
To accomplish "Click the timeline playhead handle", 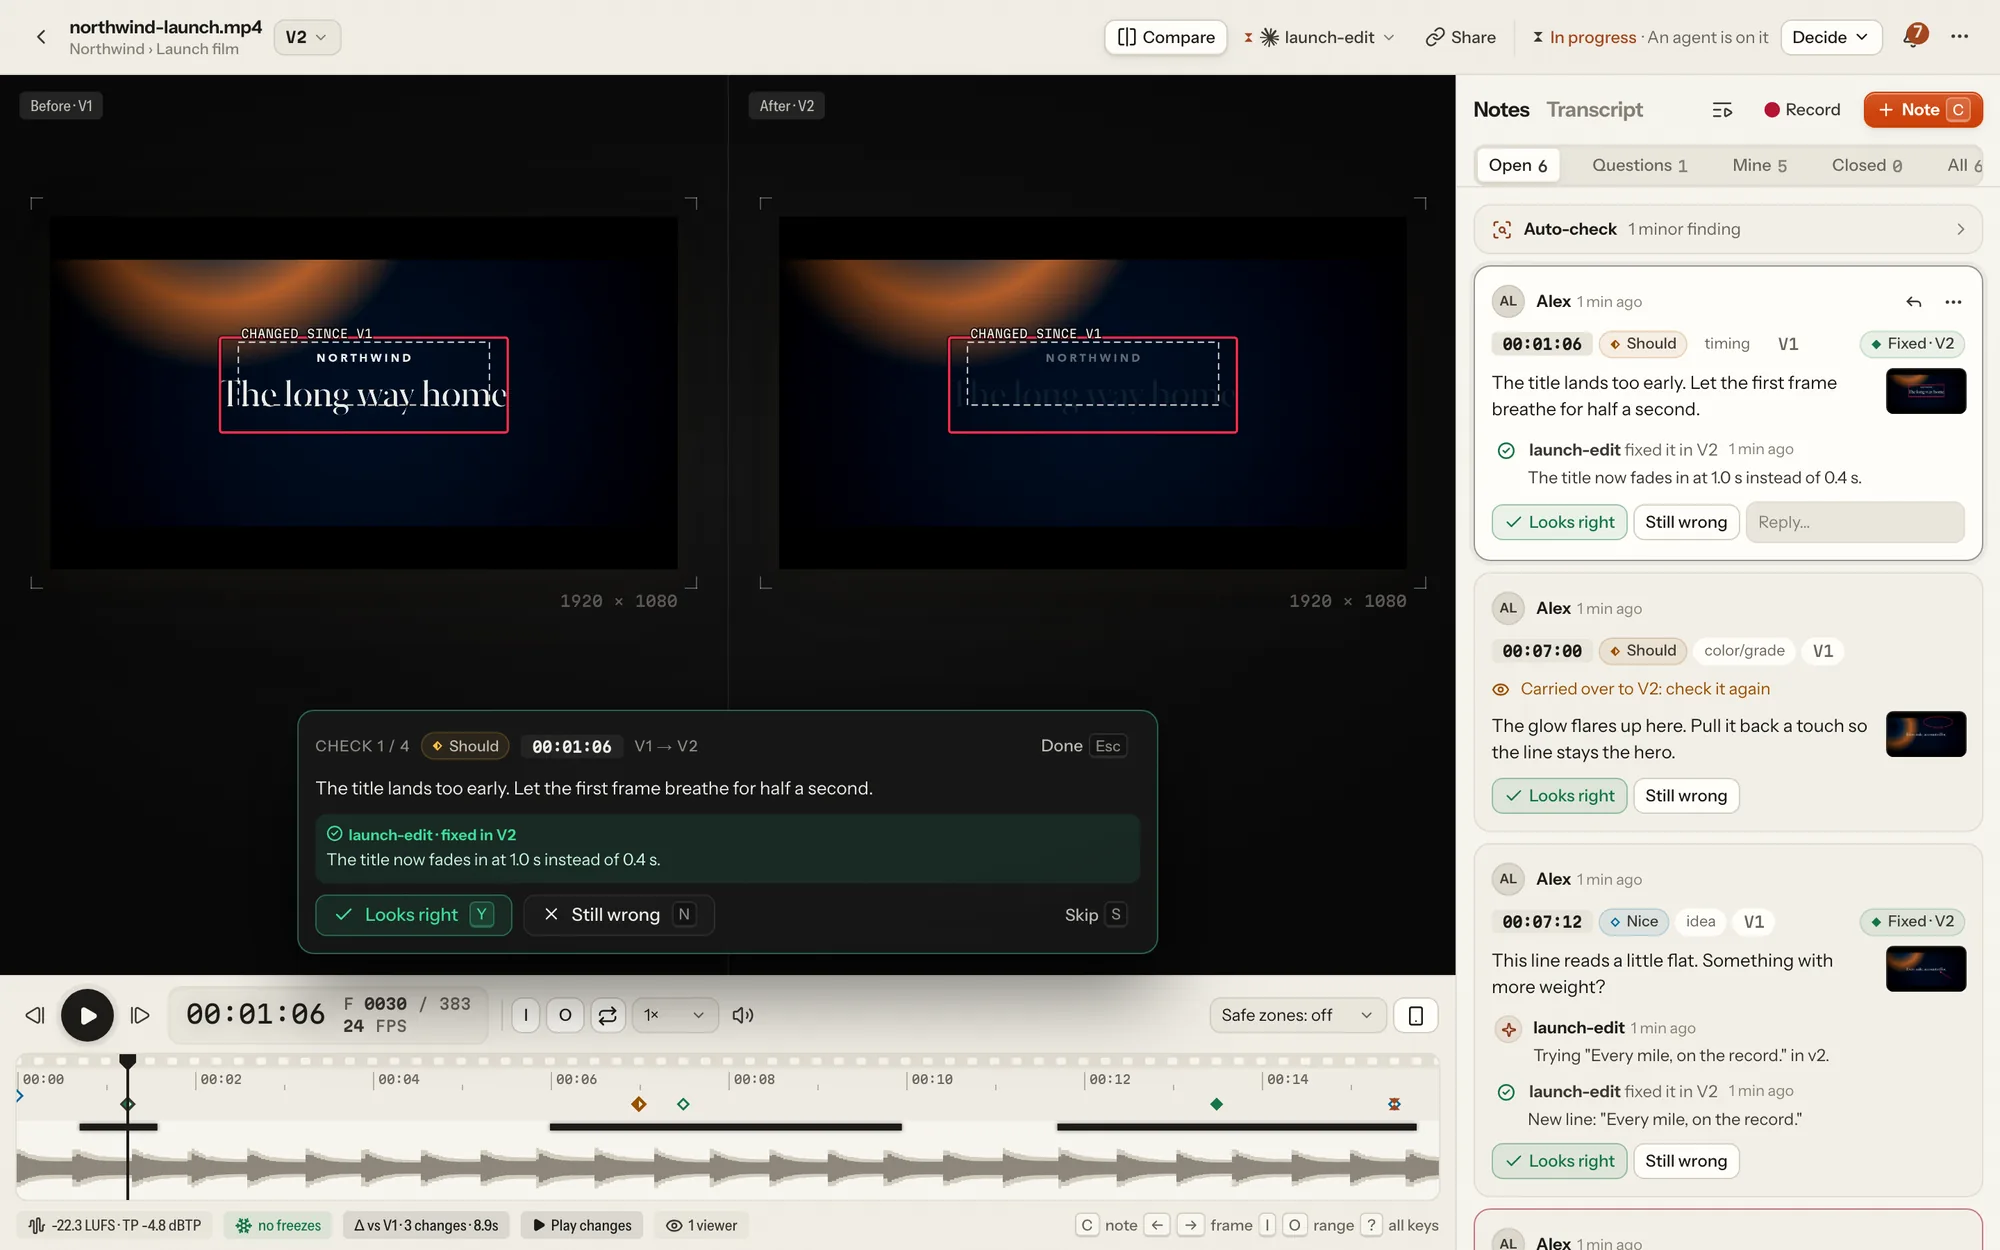I will [x=128, y=1061].
